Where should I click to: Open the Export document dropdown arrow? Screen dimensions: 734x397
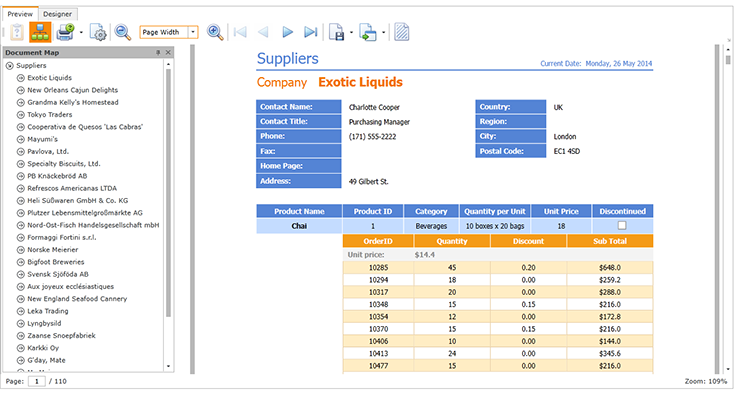(x=351, y=32)
